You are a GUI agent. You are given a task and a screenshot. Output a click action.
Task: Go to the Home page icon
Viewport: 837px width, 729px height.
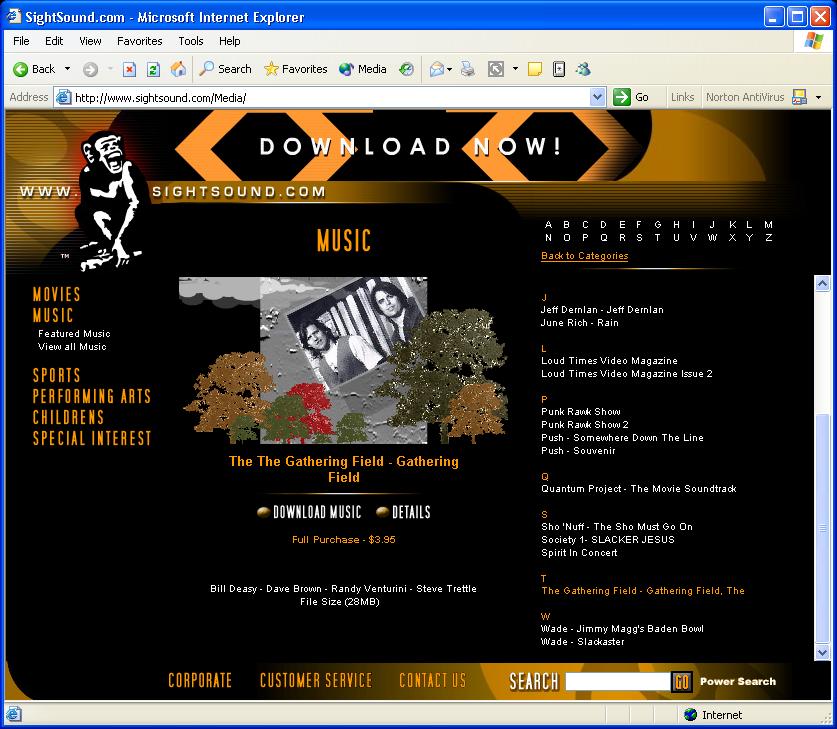point(178,69)
